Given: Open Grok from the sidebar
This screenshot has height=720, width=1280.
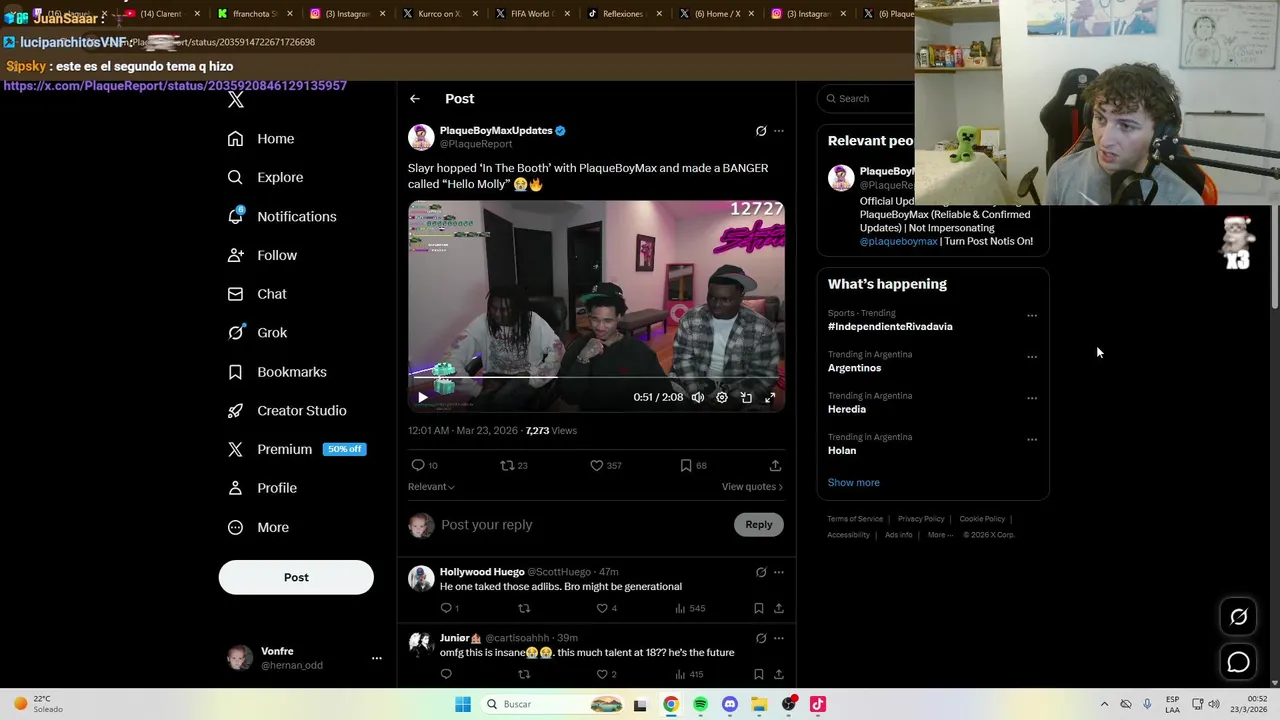Looking at the screenshot, I should tap(256, 333).
